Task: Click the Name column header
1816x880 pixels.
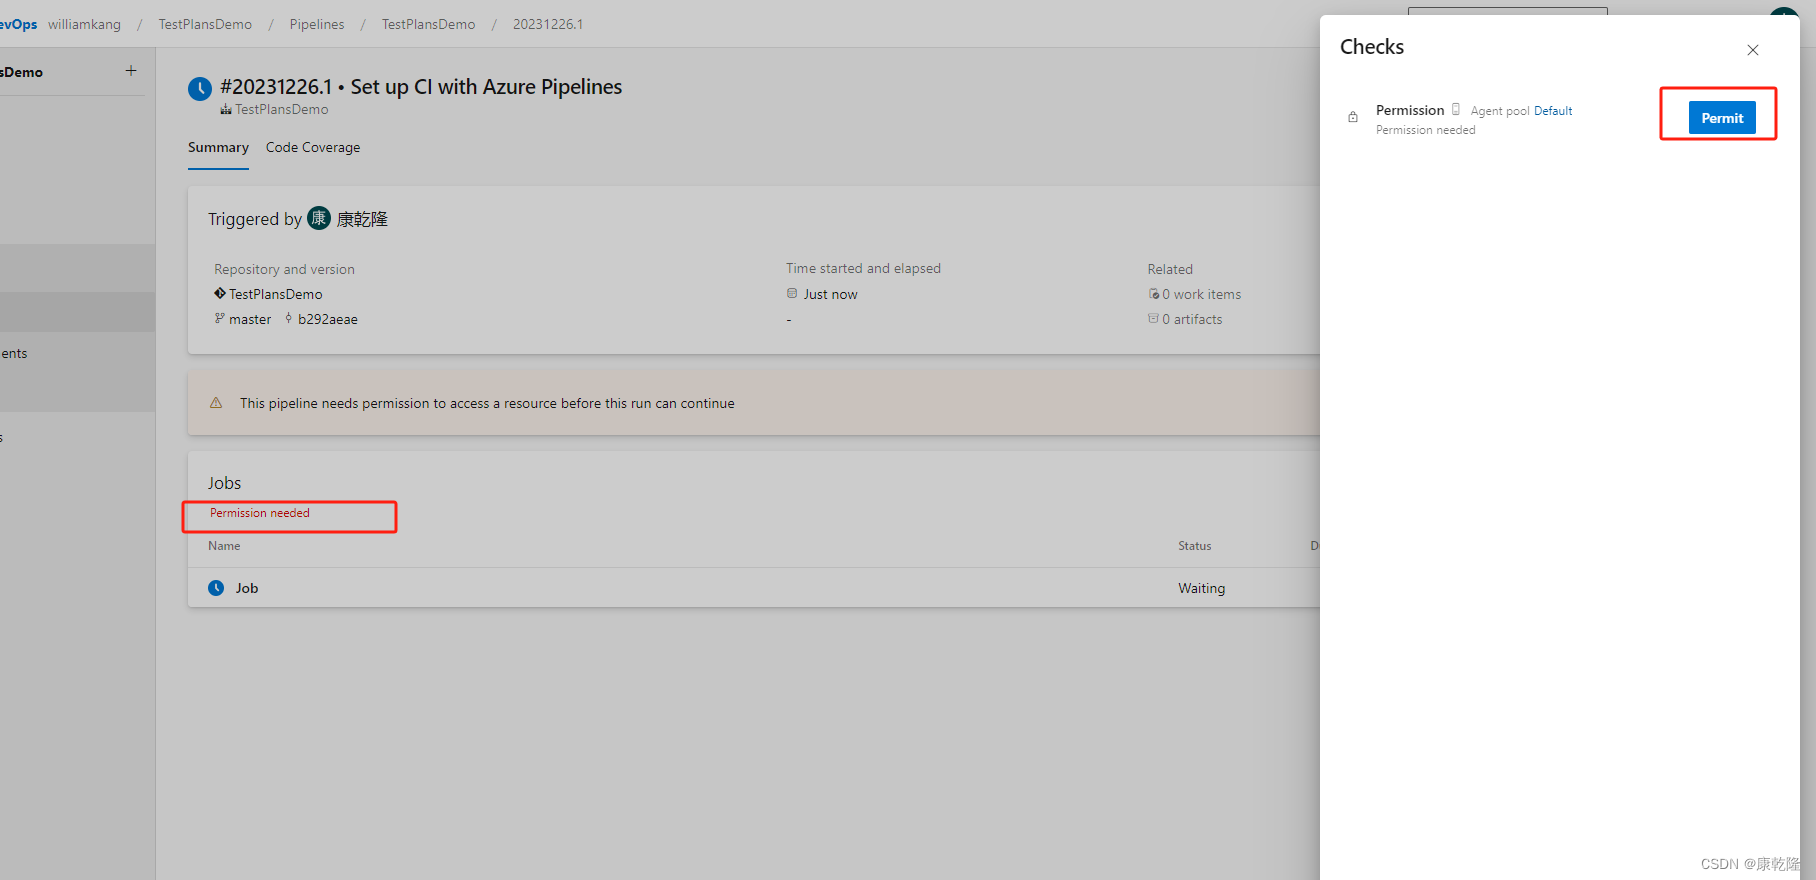Action: point(224,546)
